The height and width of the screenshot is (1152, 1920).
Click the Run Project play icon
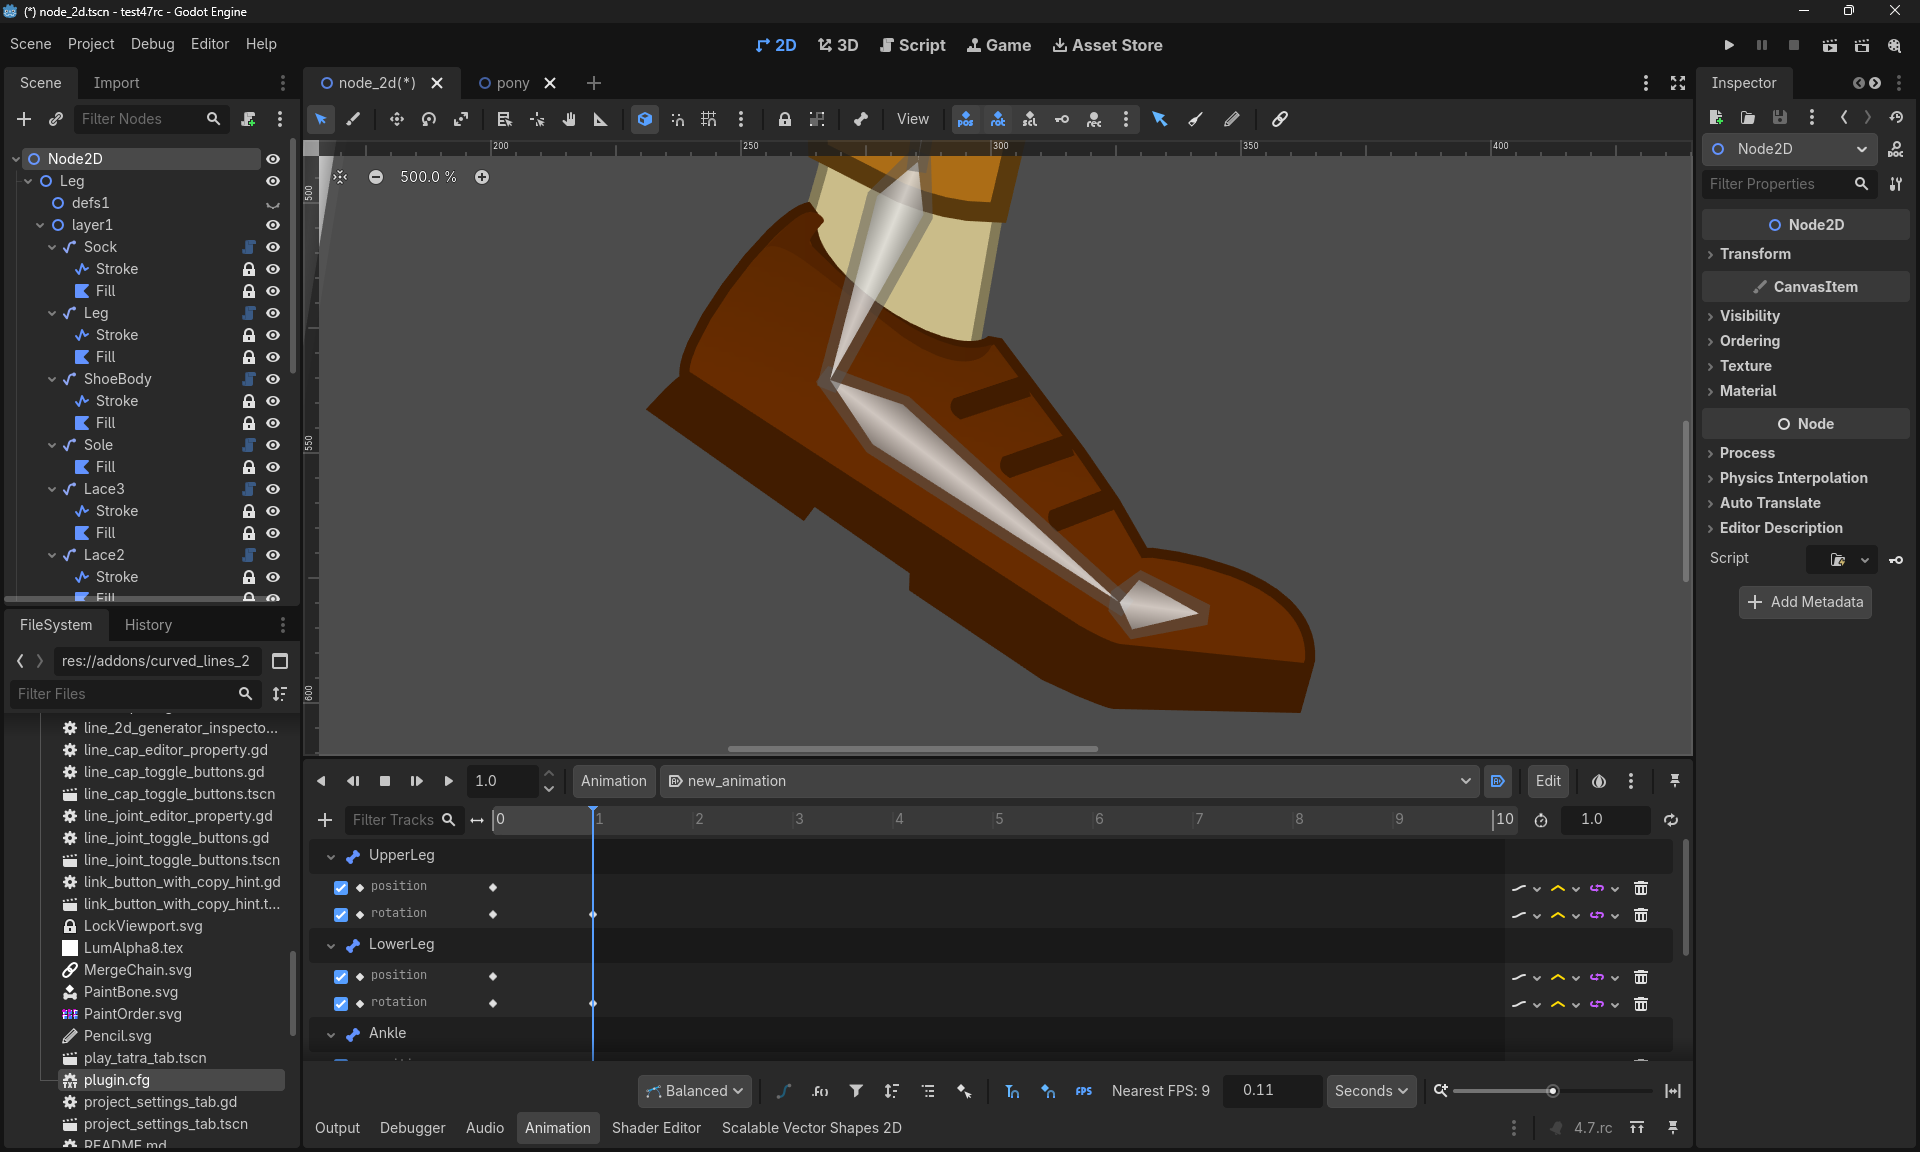pos(1729,45)
